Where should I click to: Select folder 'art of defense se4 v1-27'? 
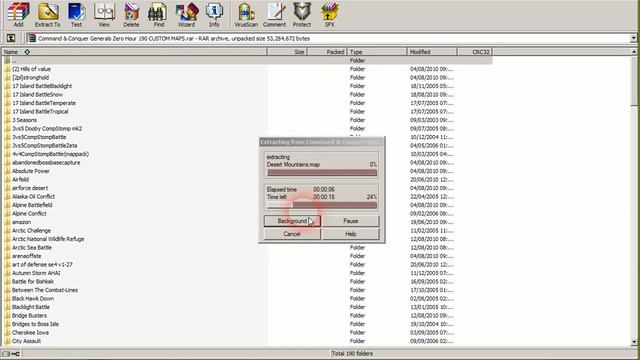point(42,264)
